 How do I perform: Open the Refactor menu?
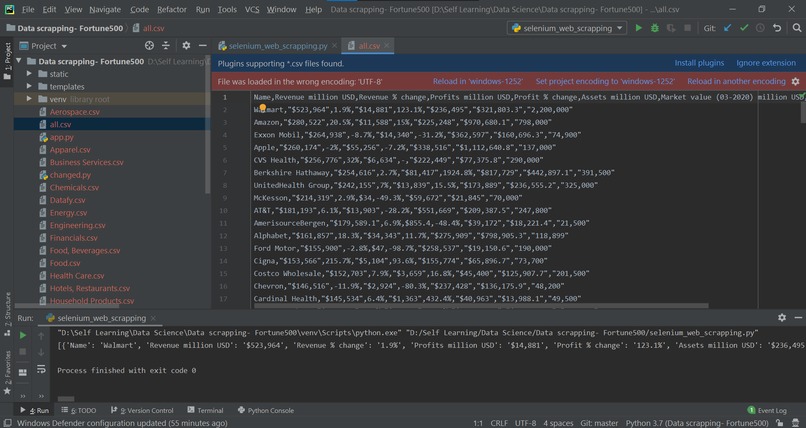[x=172, y=9]
